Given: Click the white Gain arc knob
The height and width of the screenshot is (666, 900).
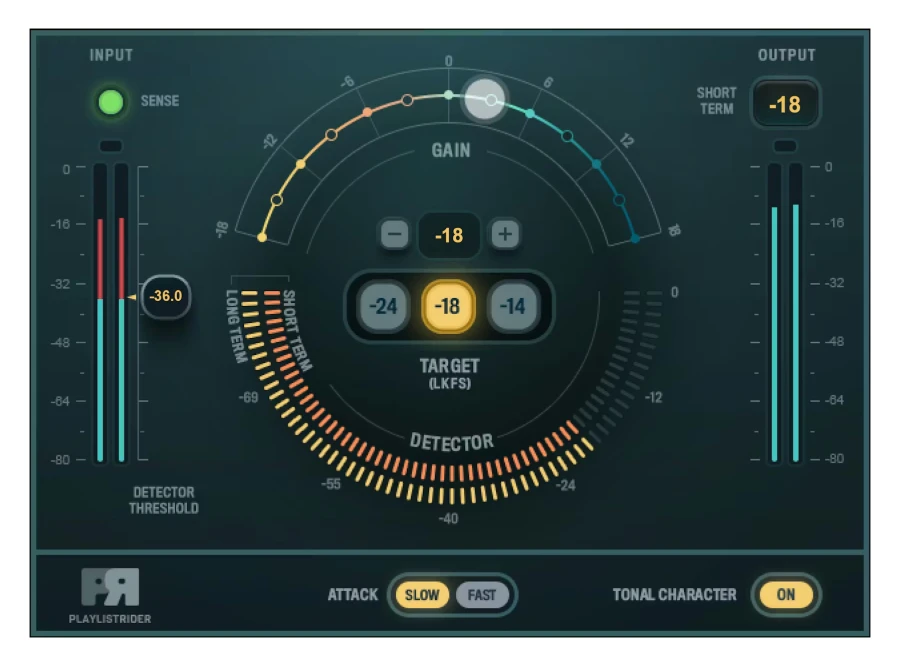Looking at the screenshot, I should click(485, 100).
